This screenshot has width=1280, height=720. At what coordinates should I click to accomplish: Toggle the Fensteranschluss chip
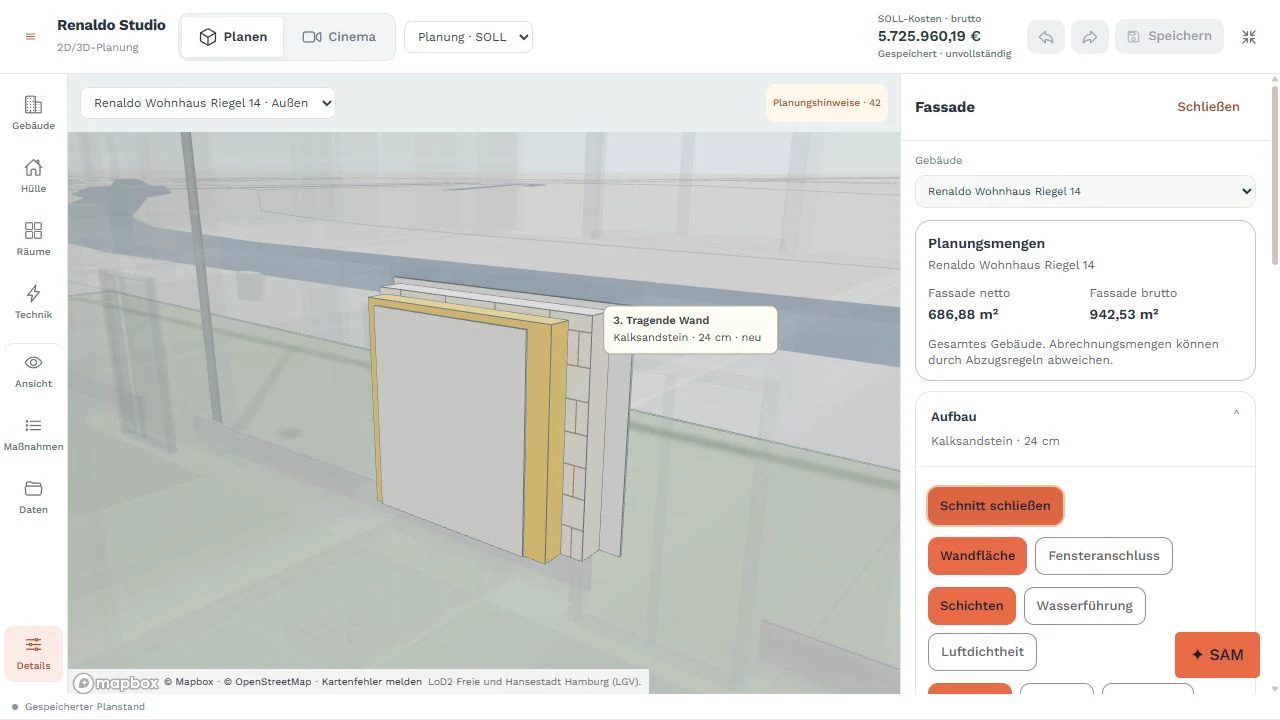coord(1103,556)
